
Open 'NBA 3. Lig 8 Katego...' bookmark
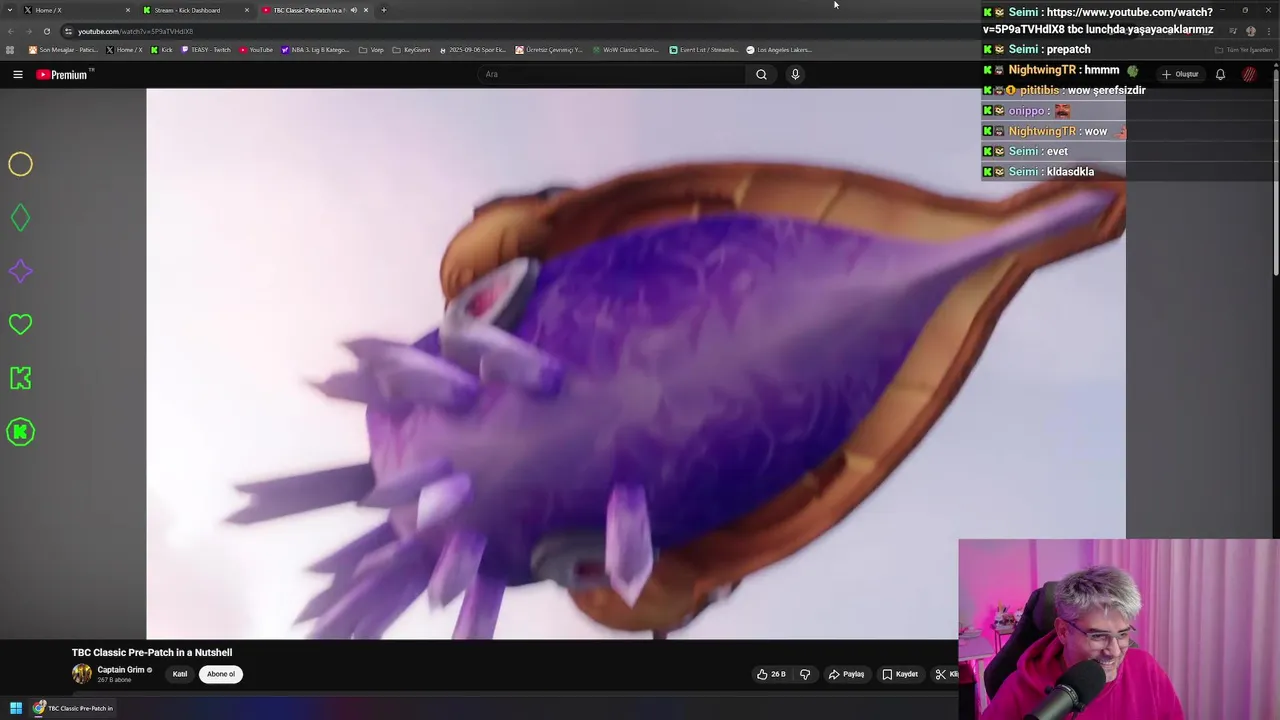[x=316, y=50]
